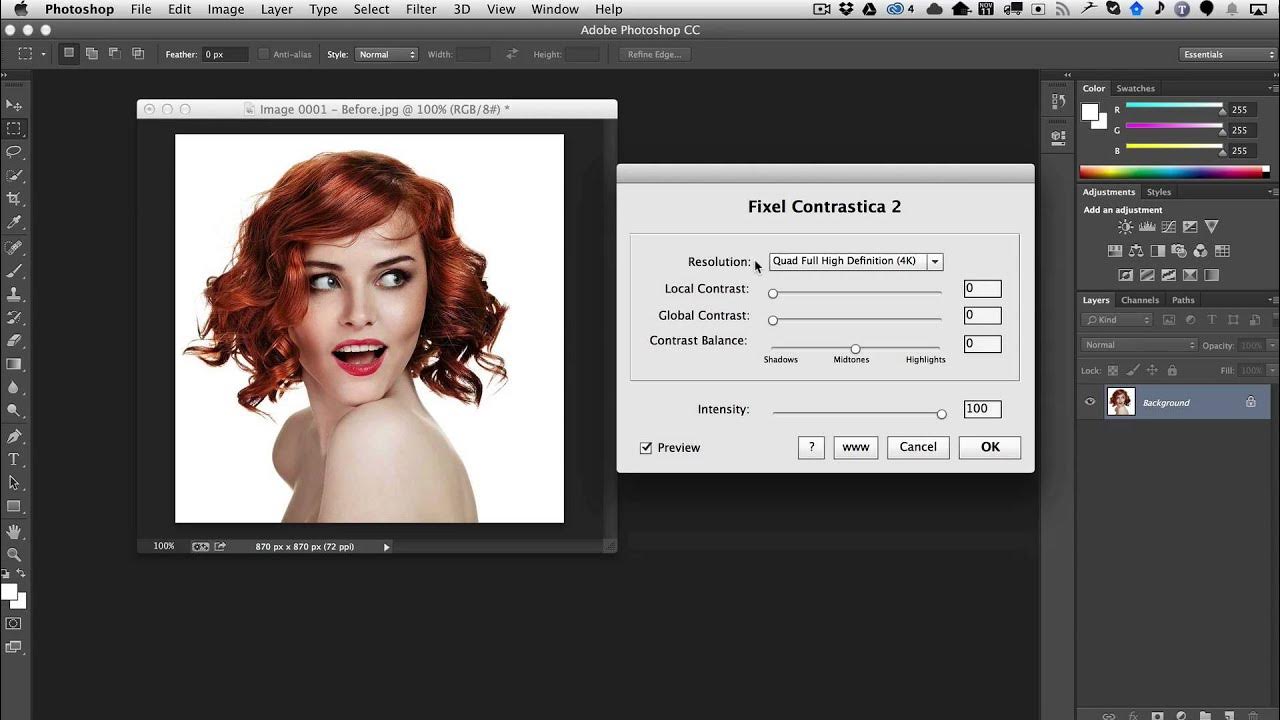This screenshot has height=720, width=1280.
Task: Click the Intensity value field
Action: click(982, 409)
